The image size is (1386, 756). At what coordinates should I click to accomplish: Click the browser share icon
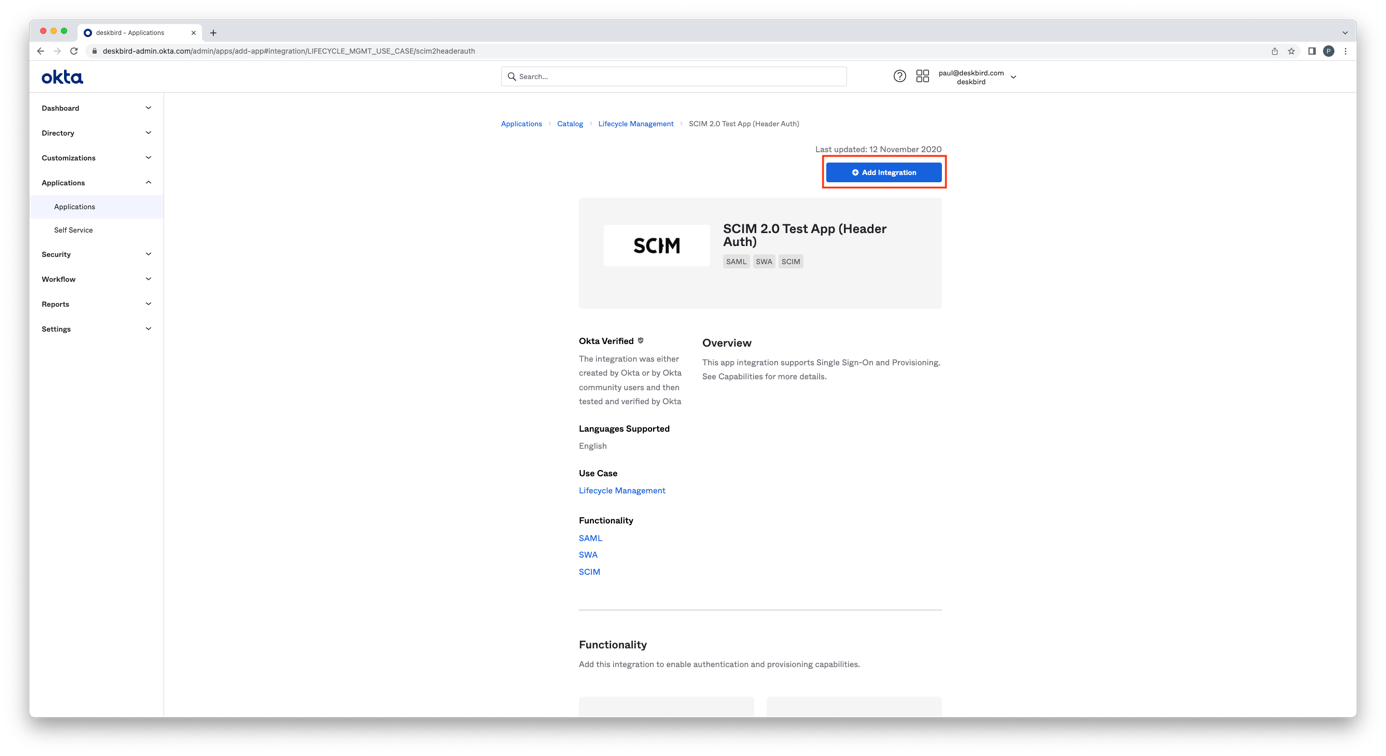(1274, 51)
